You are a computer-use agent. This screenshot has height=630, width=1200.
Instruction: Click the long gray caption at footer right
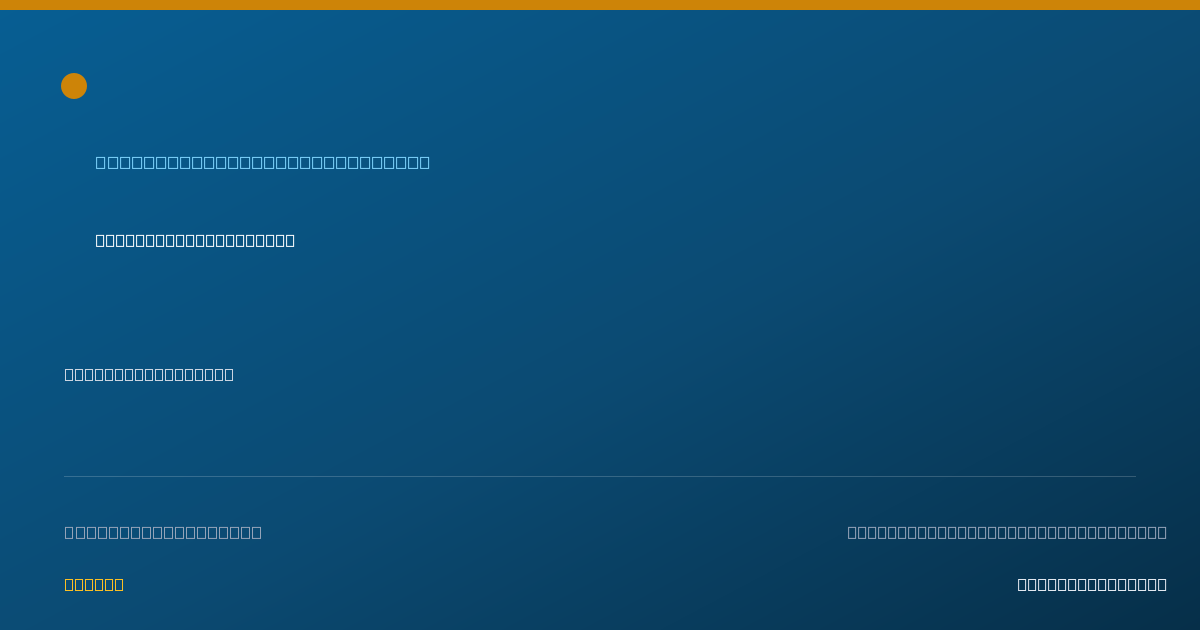(1007, 532)
